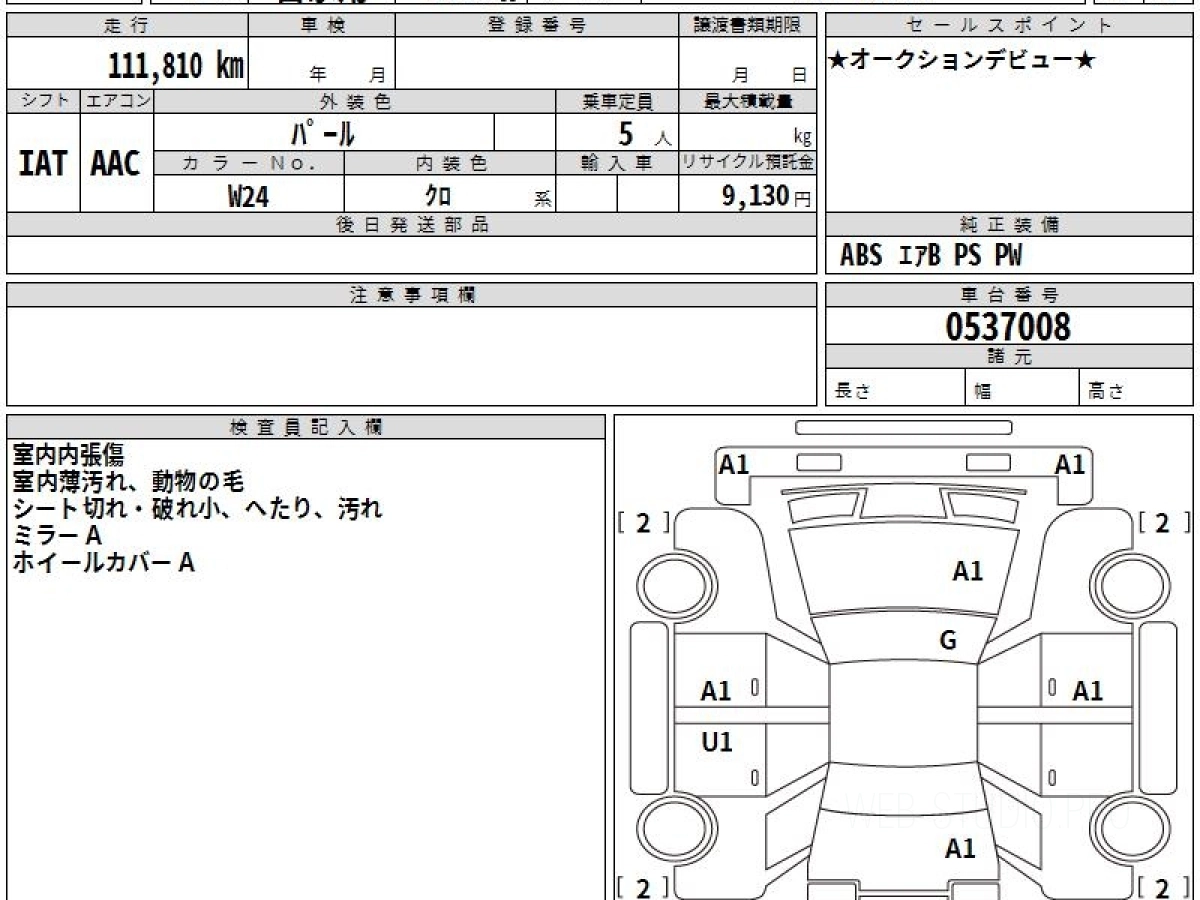1200x900 pixels.
Task: Select the recycle deposit amount 9,130円
Action: [767, 196]
